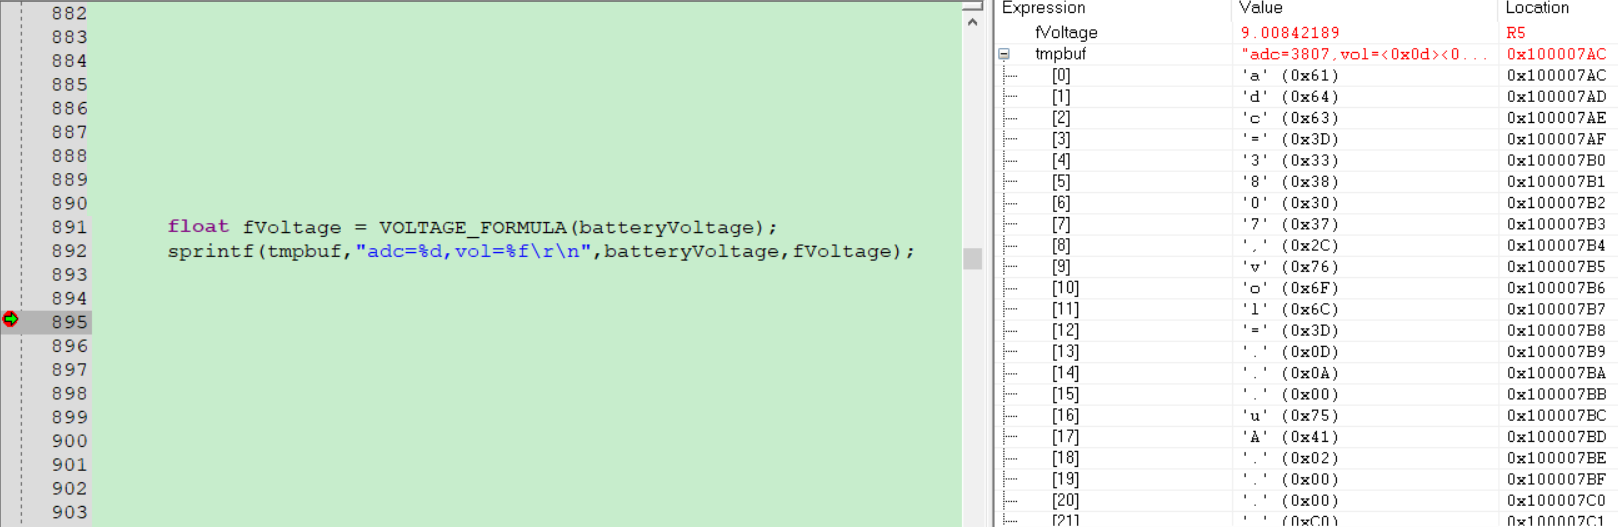The height and width of the screenshot is (530, 1618).
Task: Click value '8' (0x38)
Action: point(1290,181)
